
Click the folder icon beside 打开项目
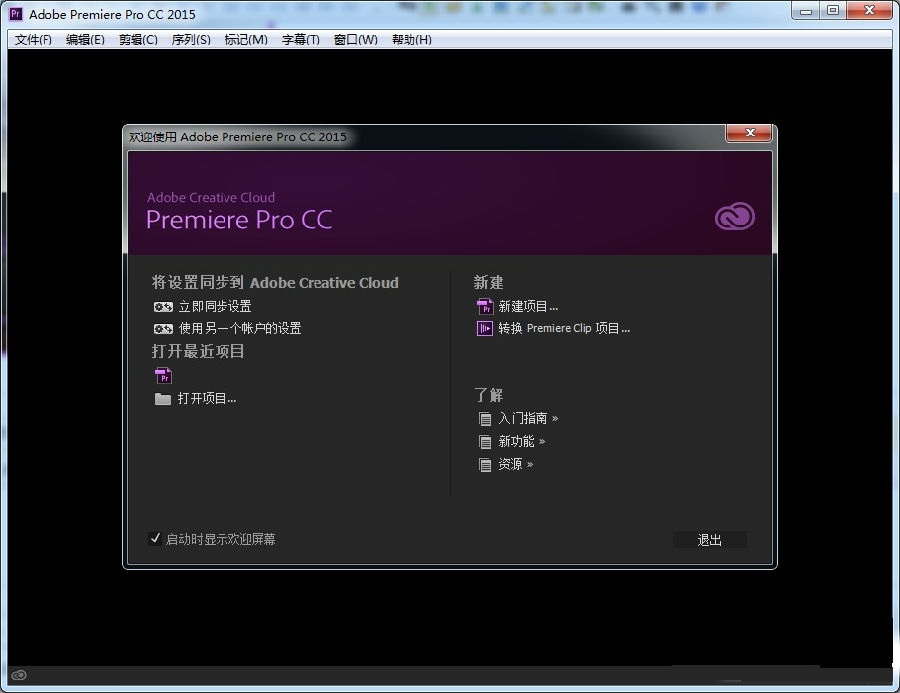click(x=163, y=399)
